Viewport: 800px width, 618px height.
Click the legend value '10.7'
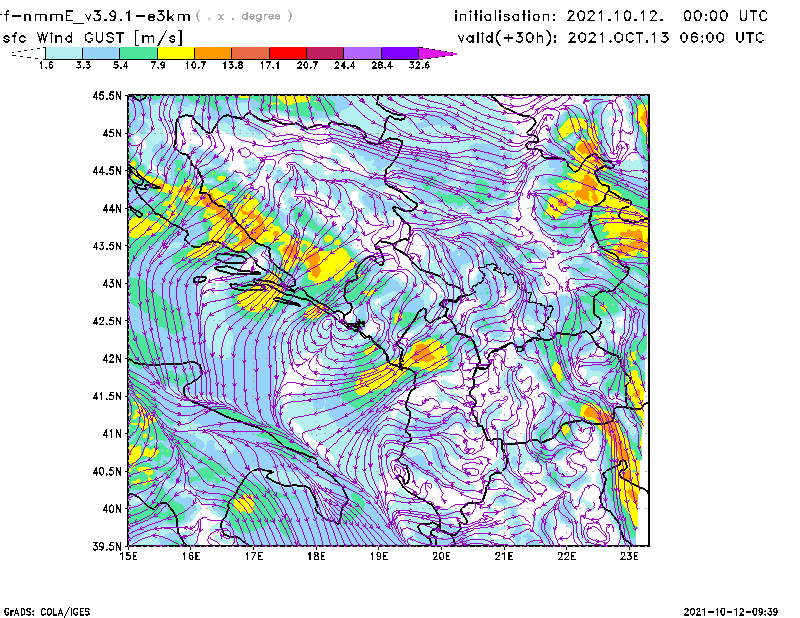click(x=195, y=65)
